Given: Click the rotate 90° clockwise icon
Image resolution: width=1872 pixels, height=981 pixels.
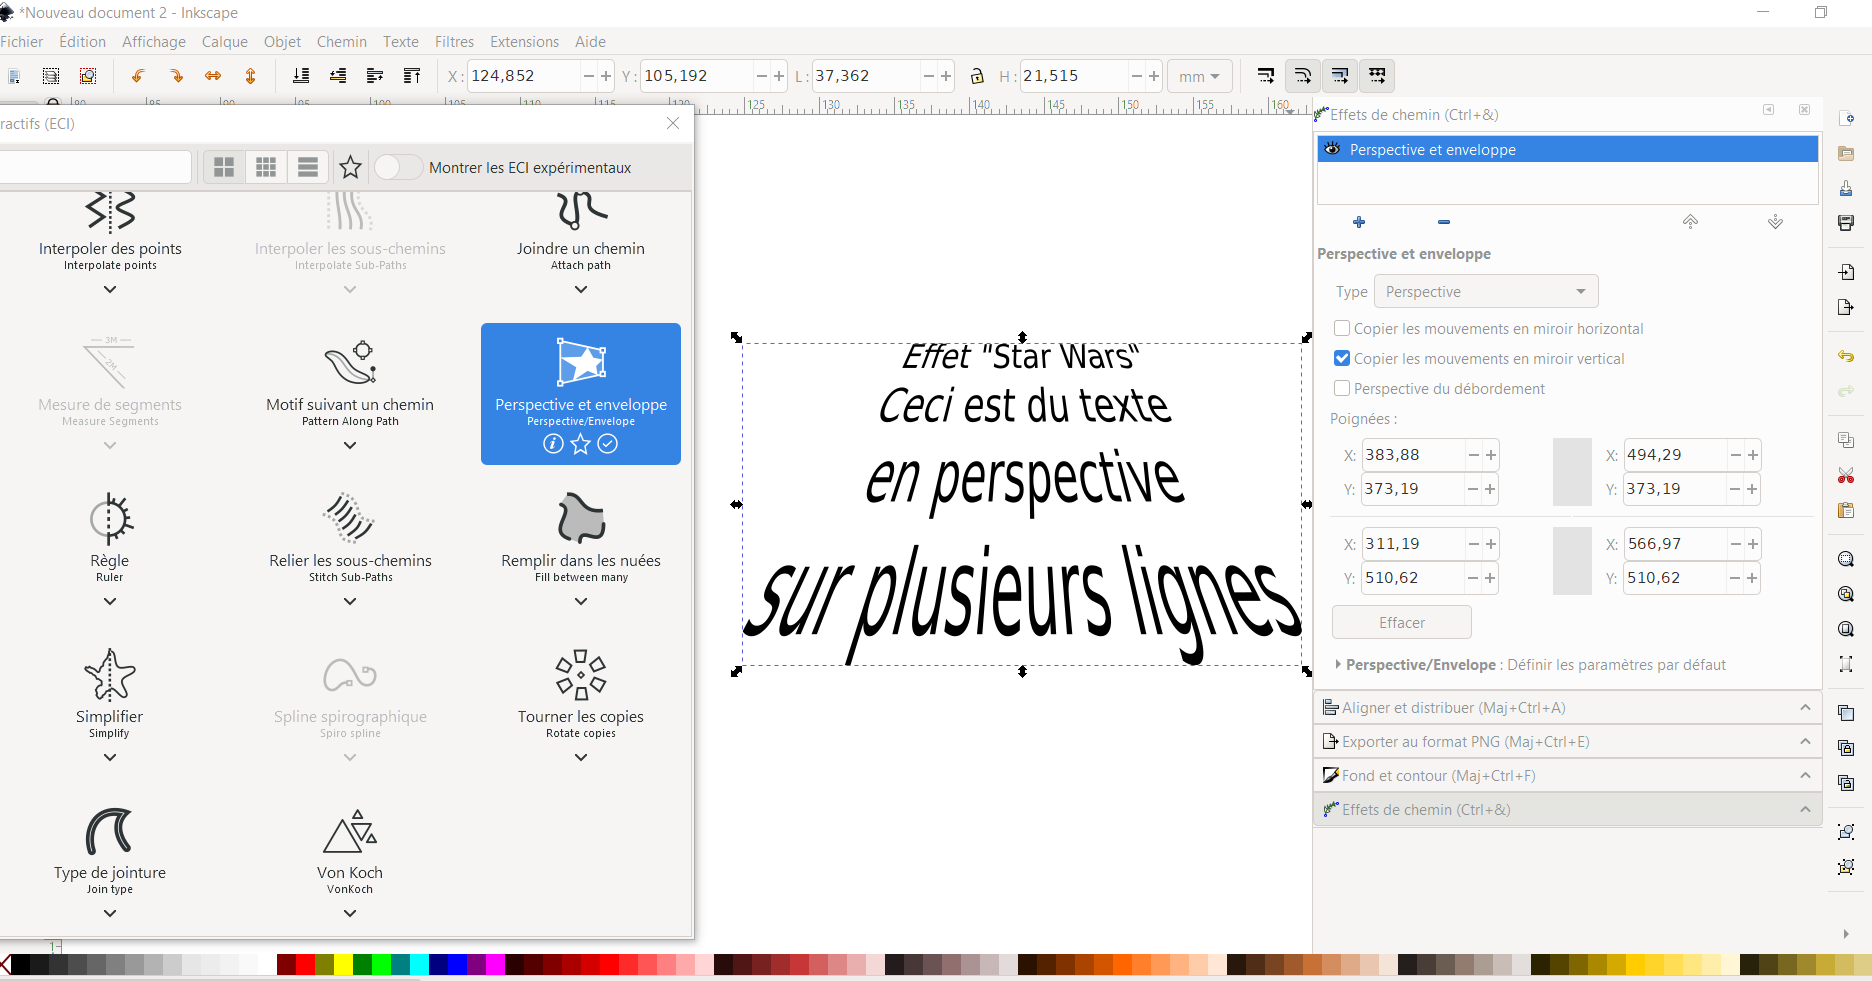Looking at the screenshot, I should point(177,76).
